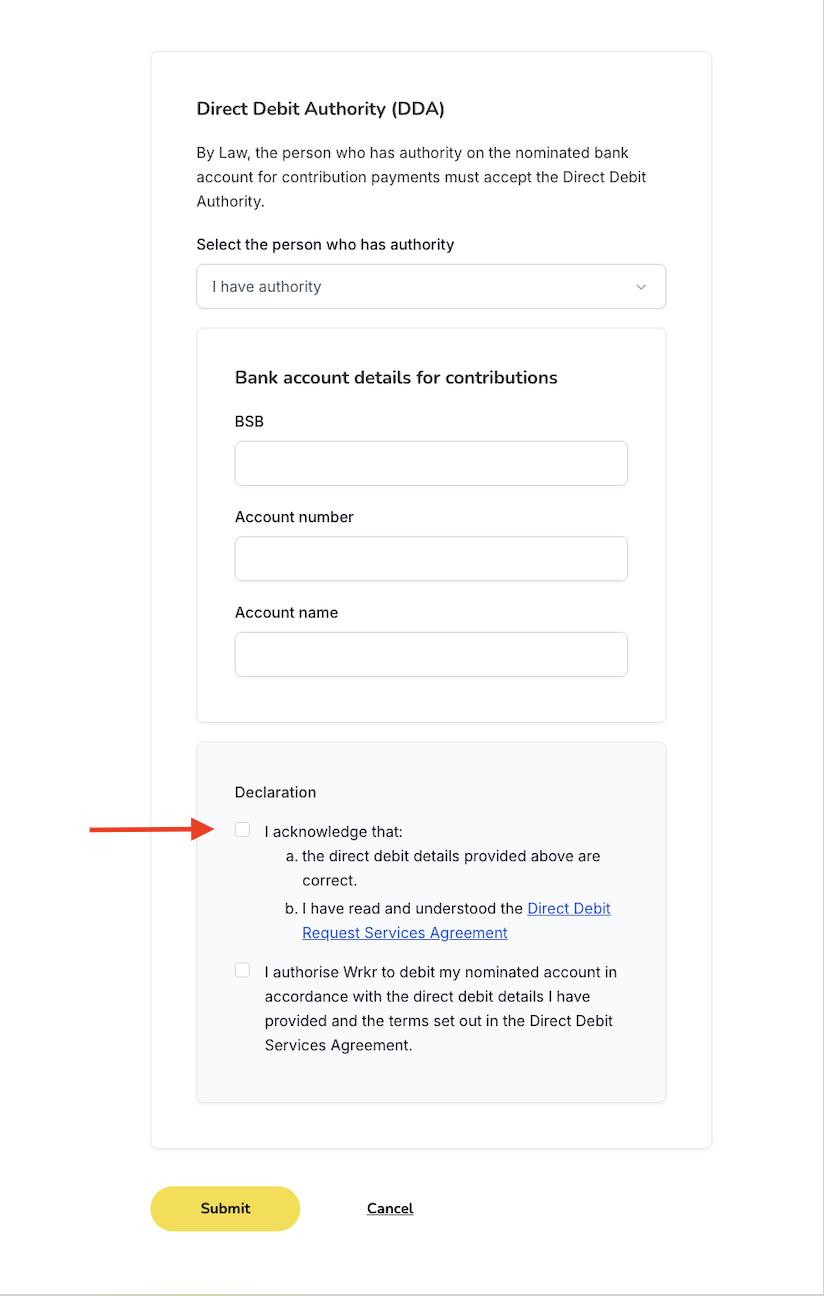Select the Account name text box
The width and height of the screenshot is (824, 1296).
click(431, 654)
